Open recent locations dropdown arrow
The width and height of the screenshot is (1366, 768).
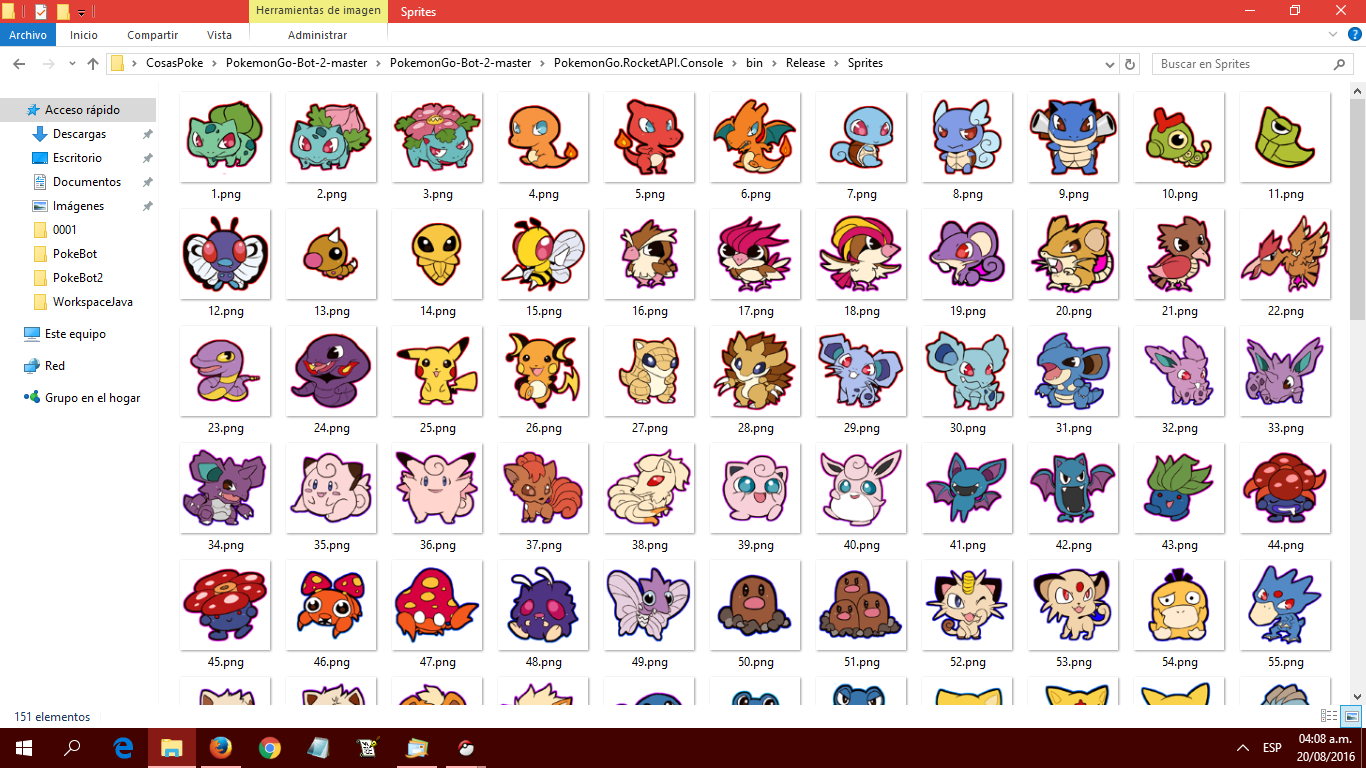[72, 64]
